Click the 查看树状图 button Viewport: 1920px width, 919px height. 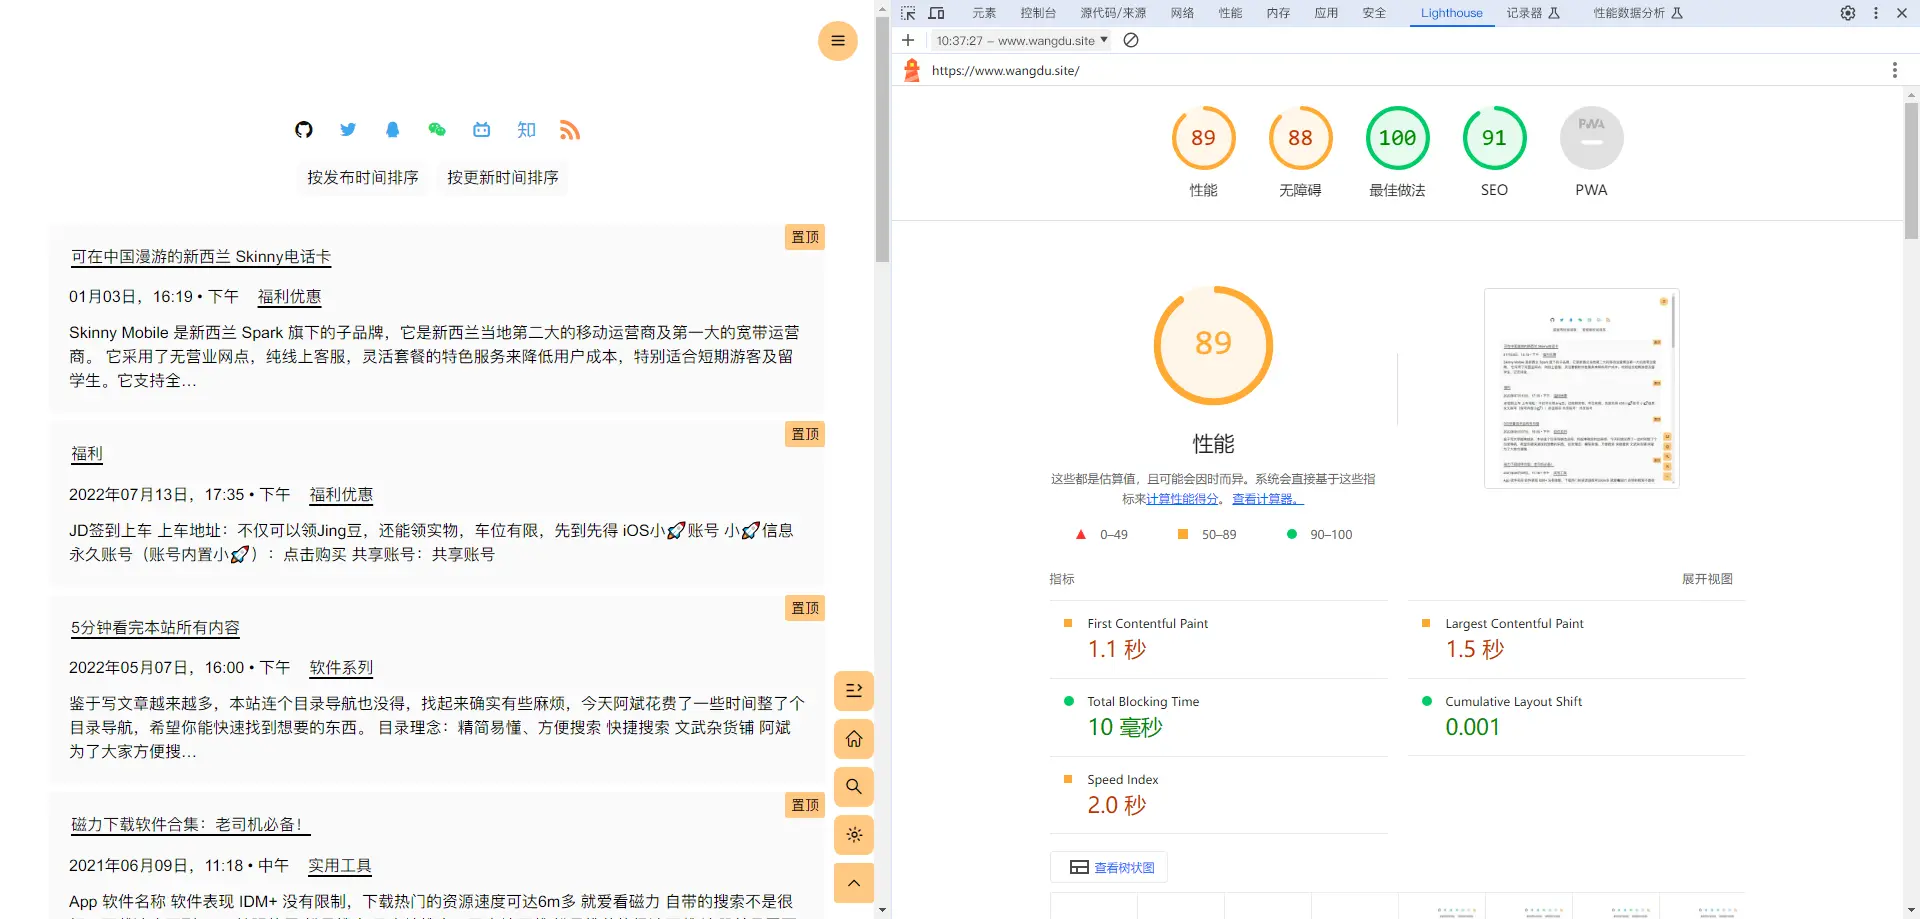click(x=1109, y=867)
